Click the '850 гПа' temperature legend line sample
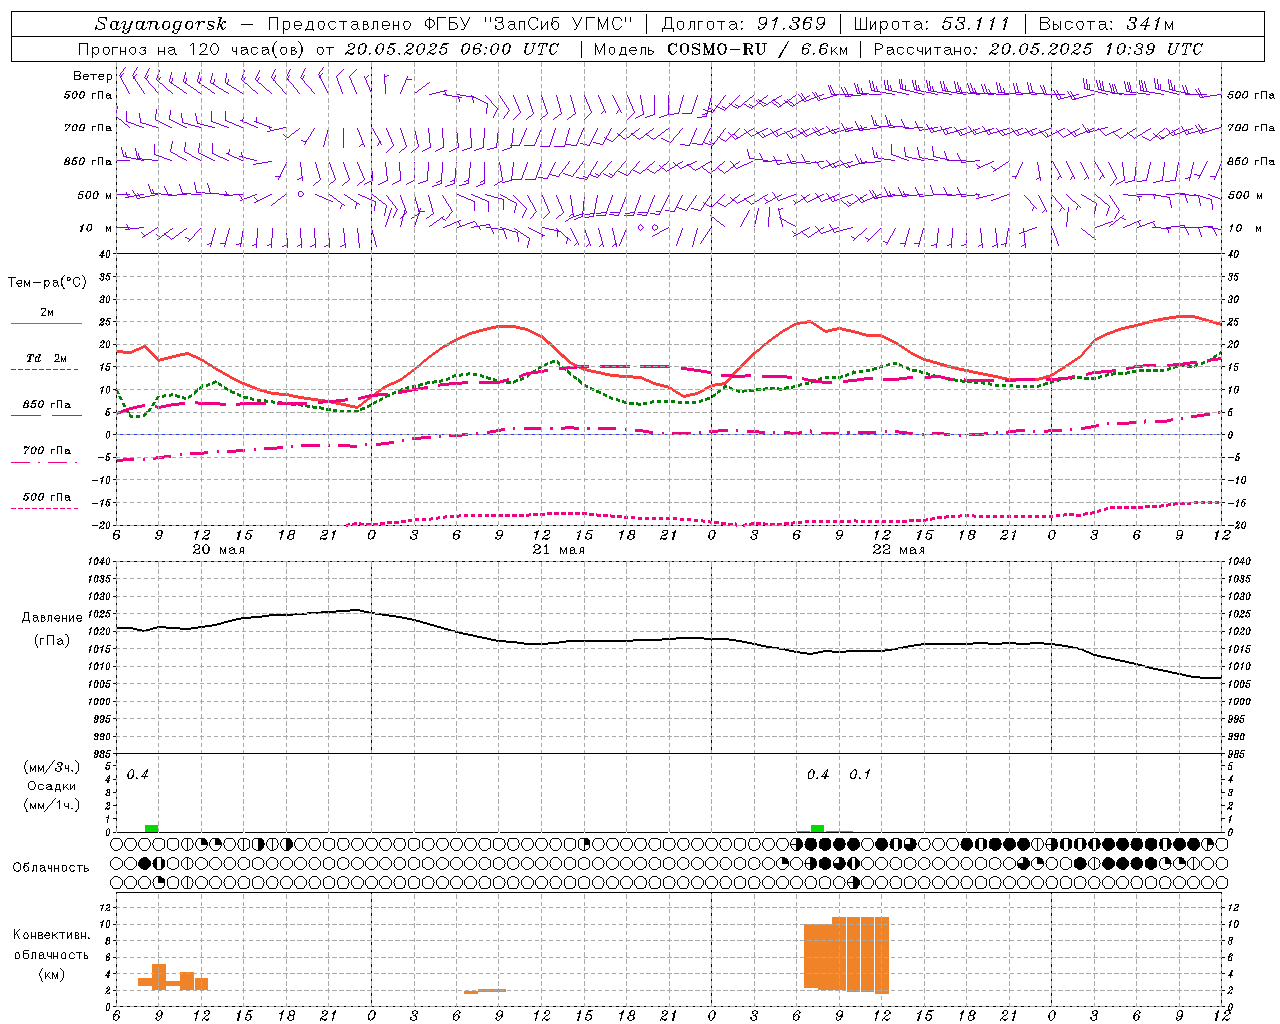Image resolution: width=1280 pixels, height=1024 pixels. tap(44, 416)
